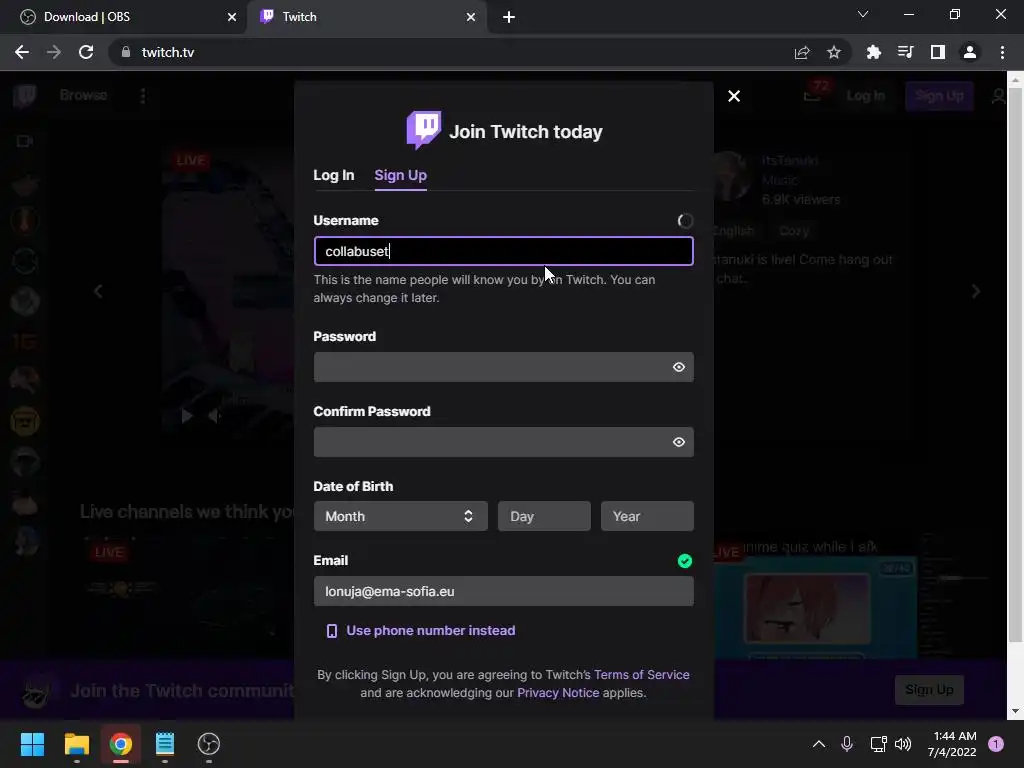
Task: Switch to the Download | OBS browser tab
Action: [x=124, y=17]
